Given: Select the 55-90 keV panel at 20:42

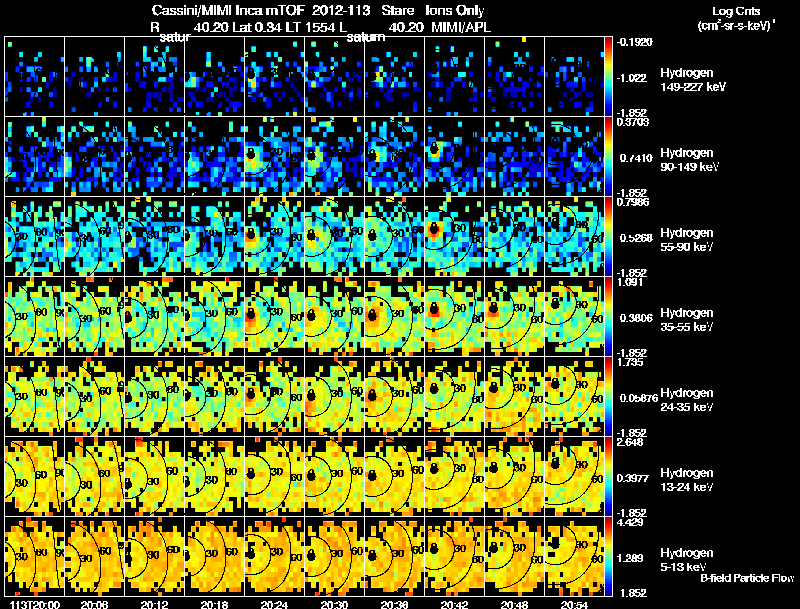Looking at the screenshot, I should click(x=455, y=236).
